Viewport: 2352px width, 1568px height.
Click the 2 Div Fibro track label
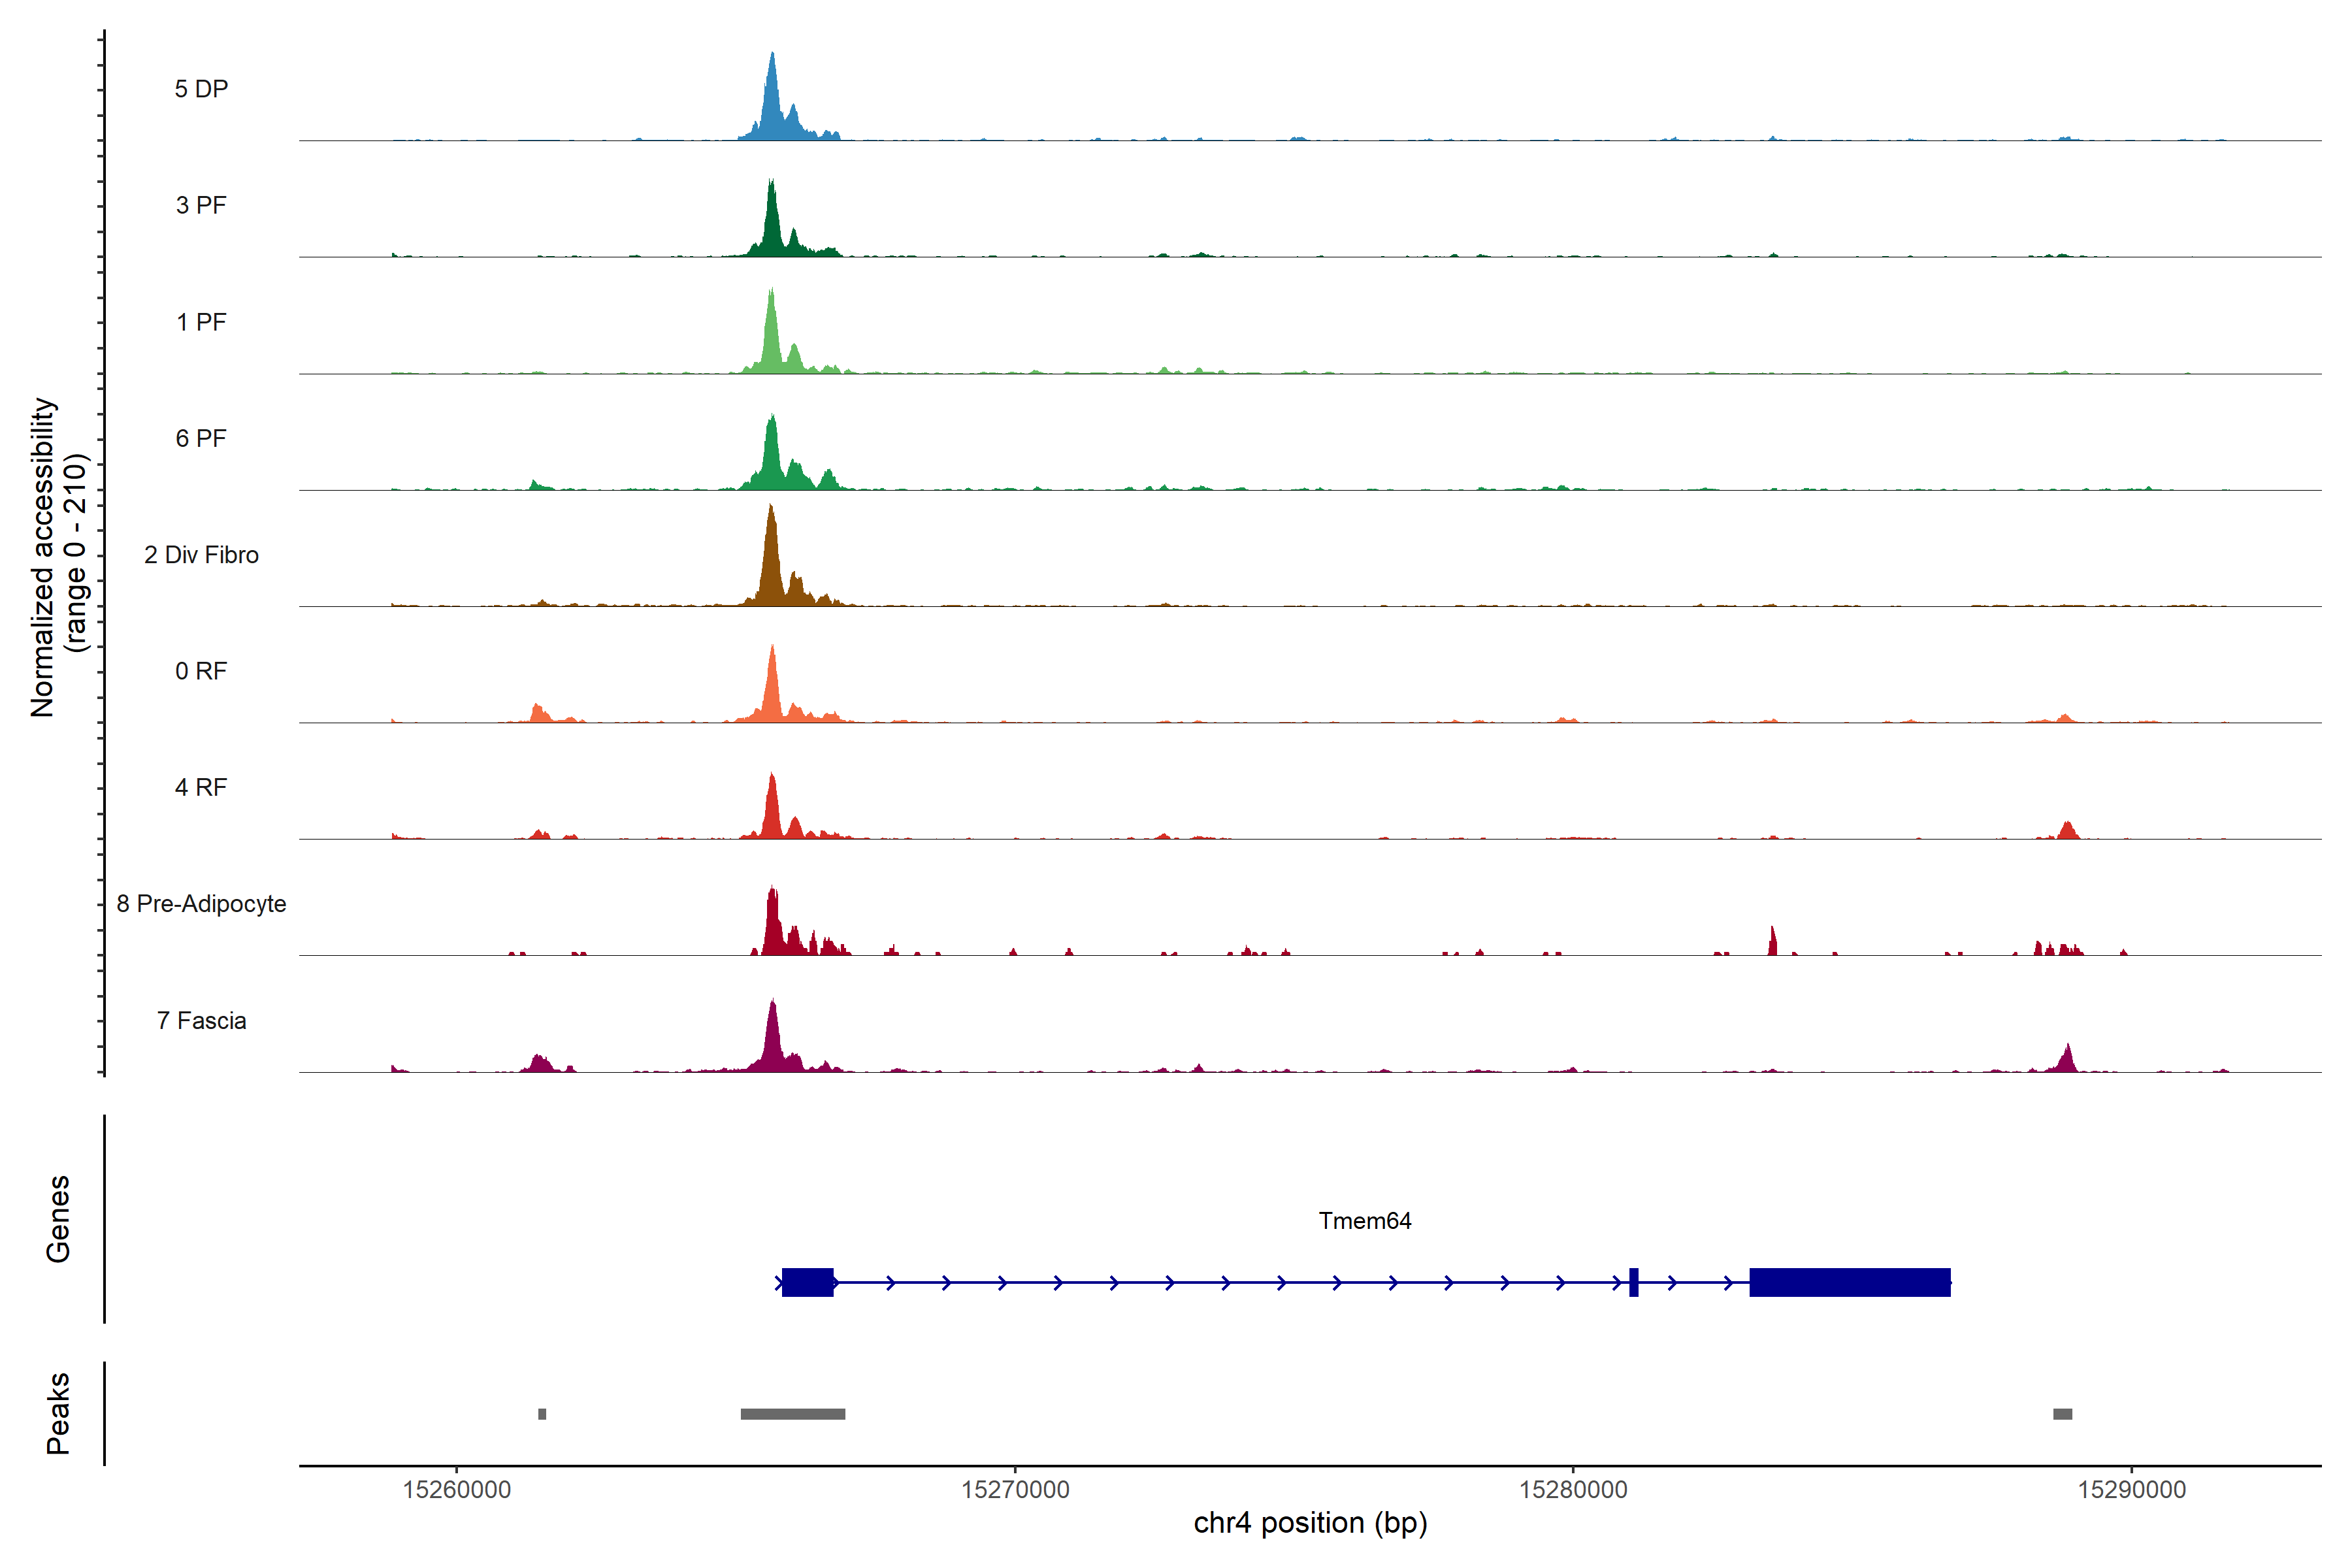pos(201,555)
